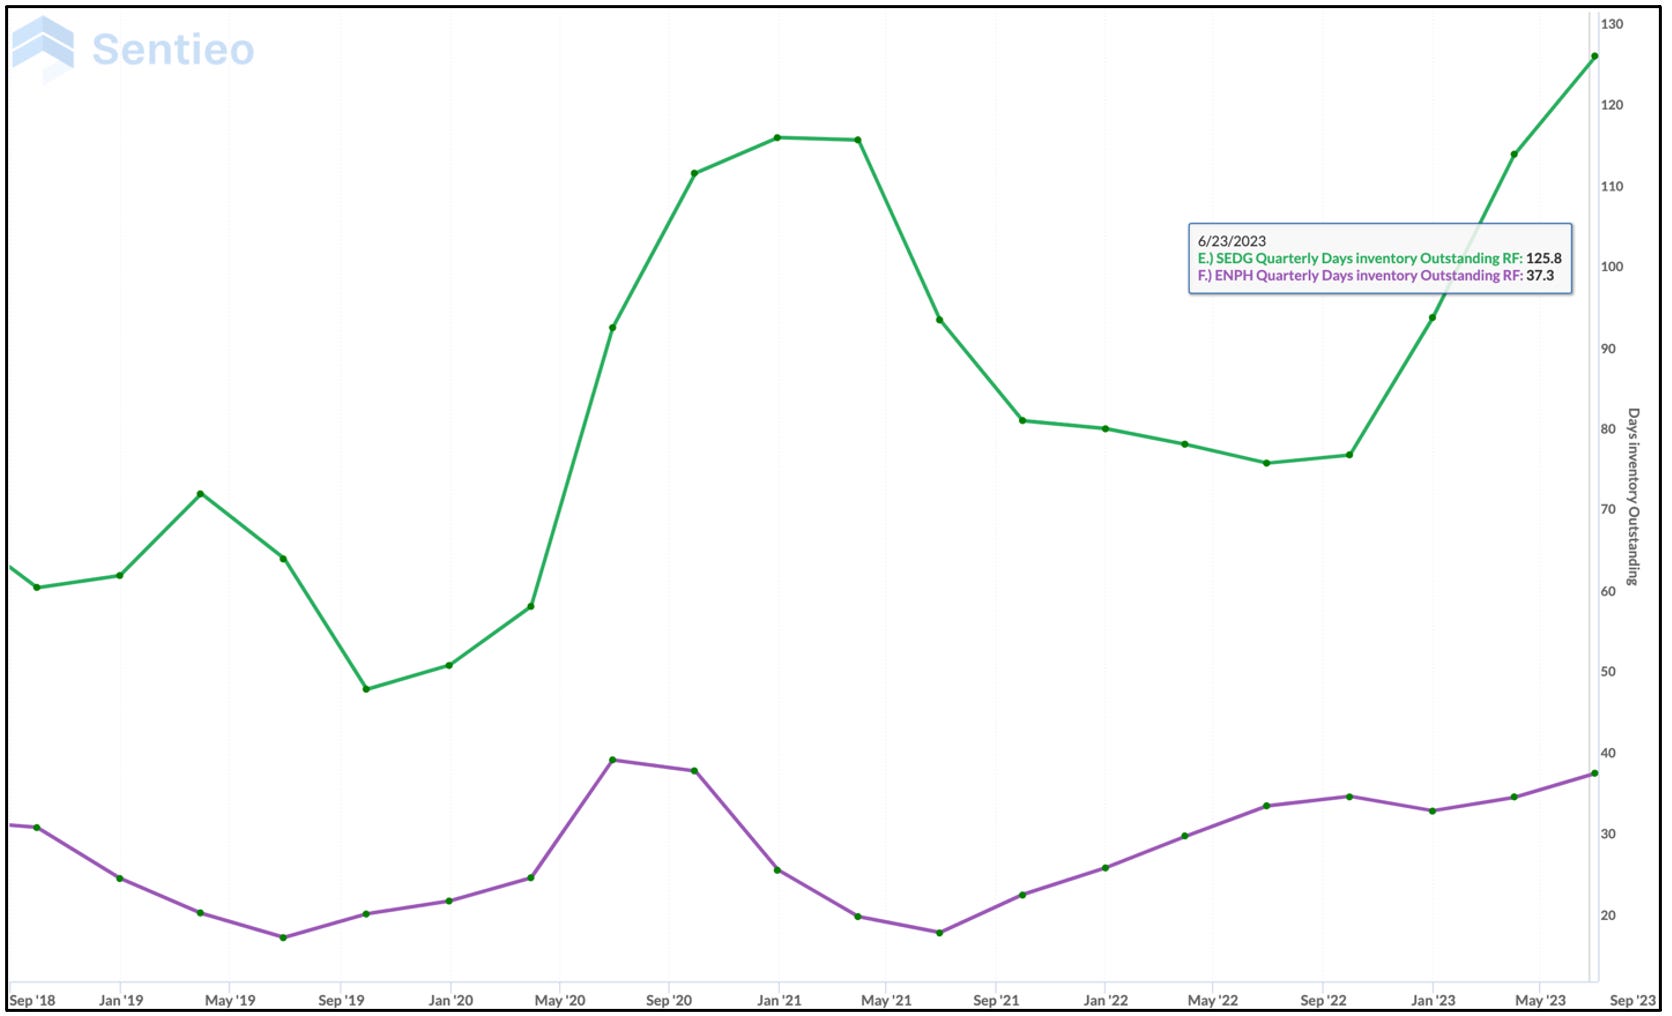Viewport: 1672px width, 1016px height.
Task: Click the 120 y-axis value
Action: pos(1612,105)
